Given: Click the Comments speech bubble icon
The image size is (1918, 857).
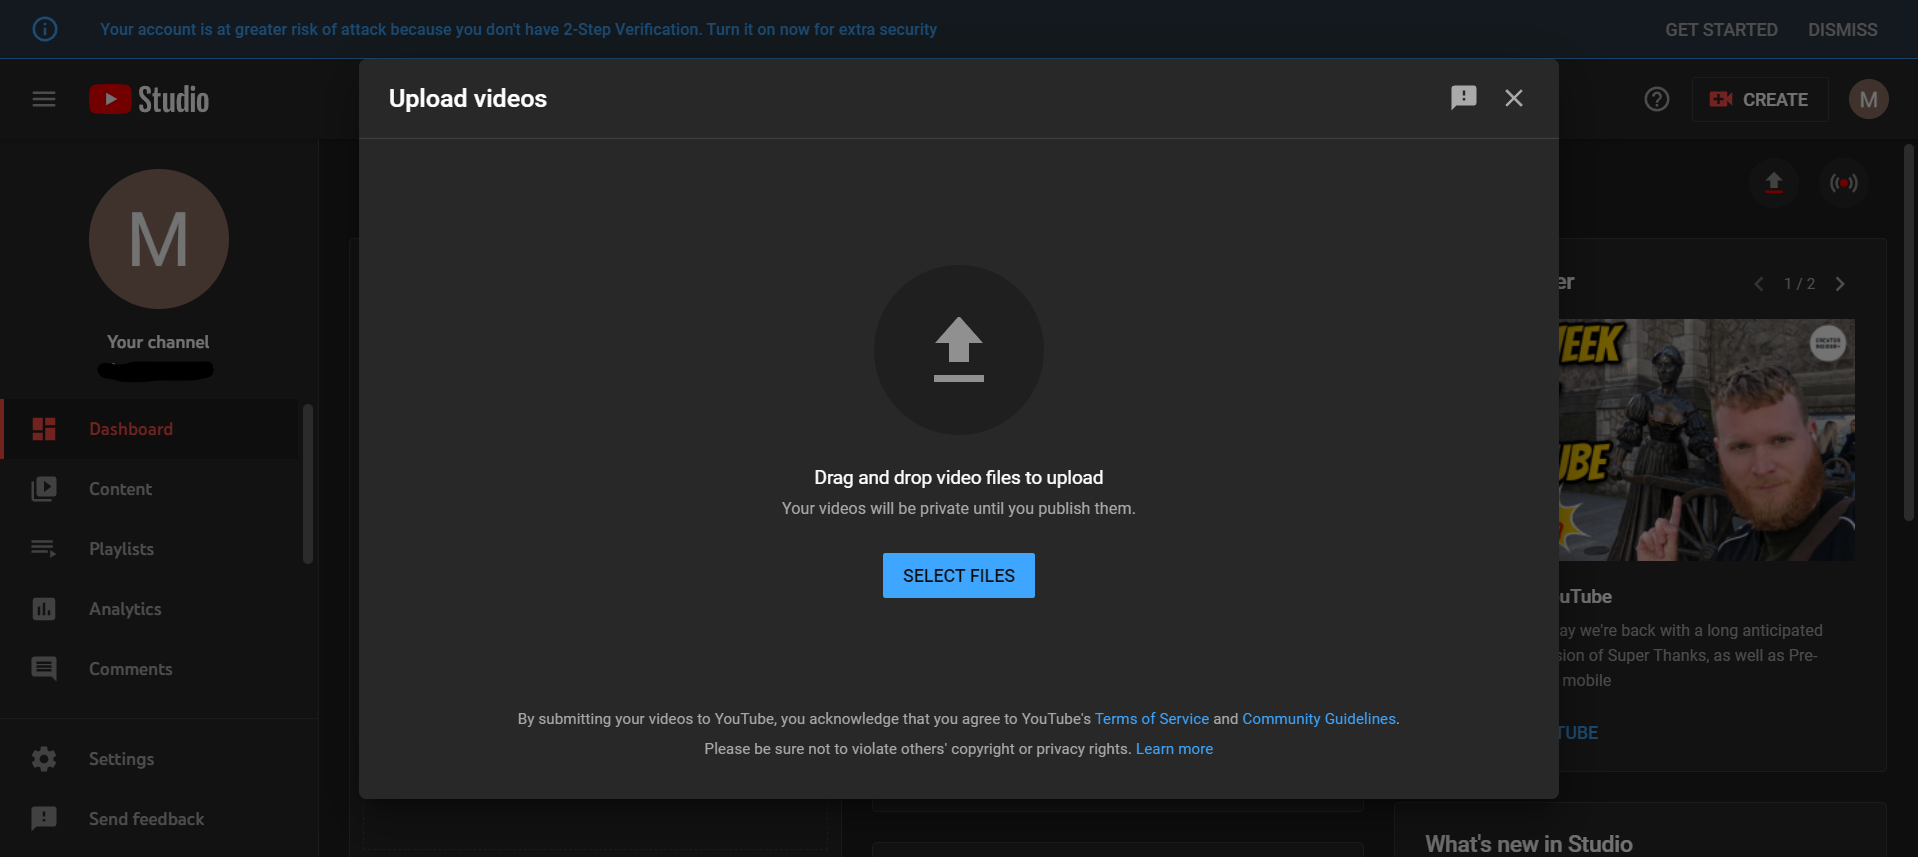Looking at the screenshot, I should (44, 669).
